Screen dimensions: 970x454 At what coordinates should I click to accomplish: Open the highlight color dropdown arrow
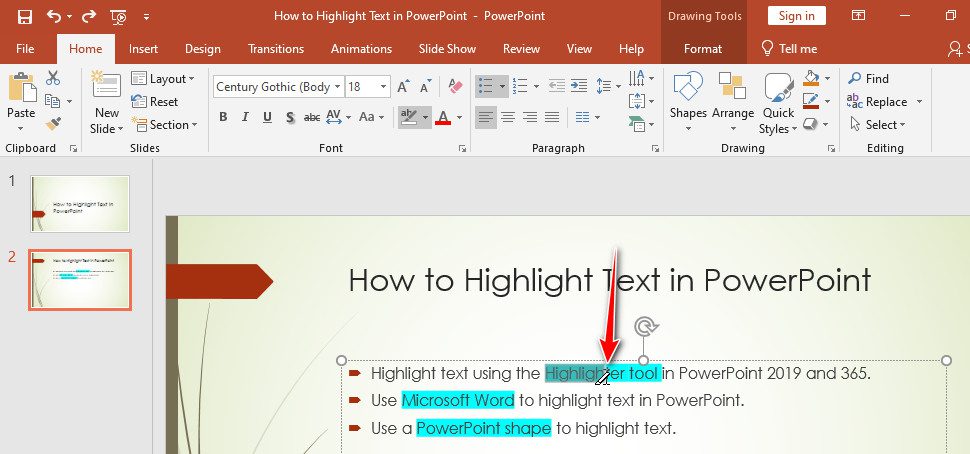point(425,117)
